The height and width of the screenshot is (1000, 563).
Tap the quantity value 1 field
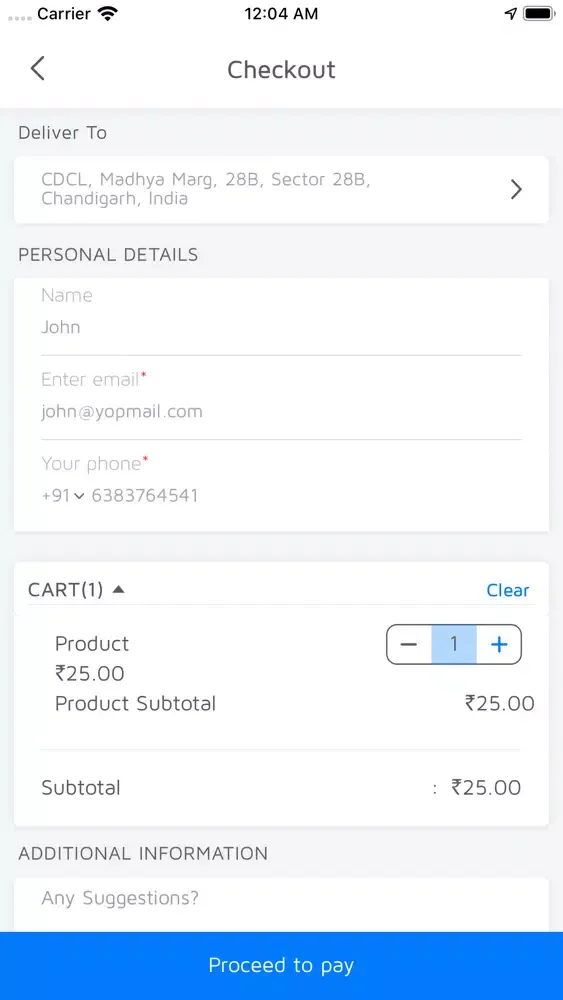[x=454, y=644]
